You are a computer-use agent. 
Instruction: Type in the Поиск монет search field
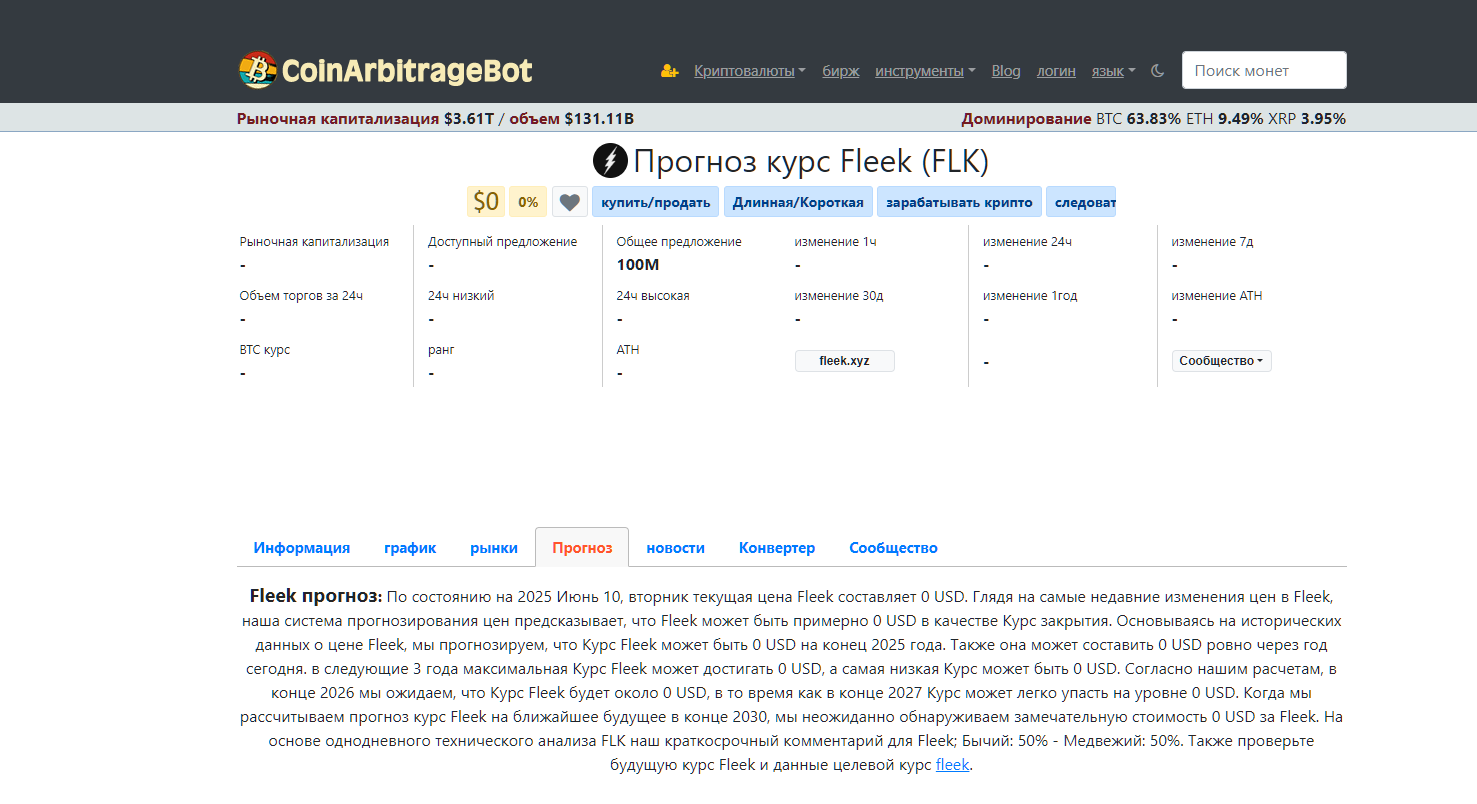pos(1263,71)
